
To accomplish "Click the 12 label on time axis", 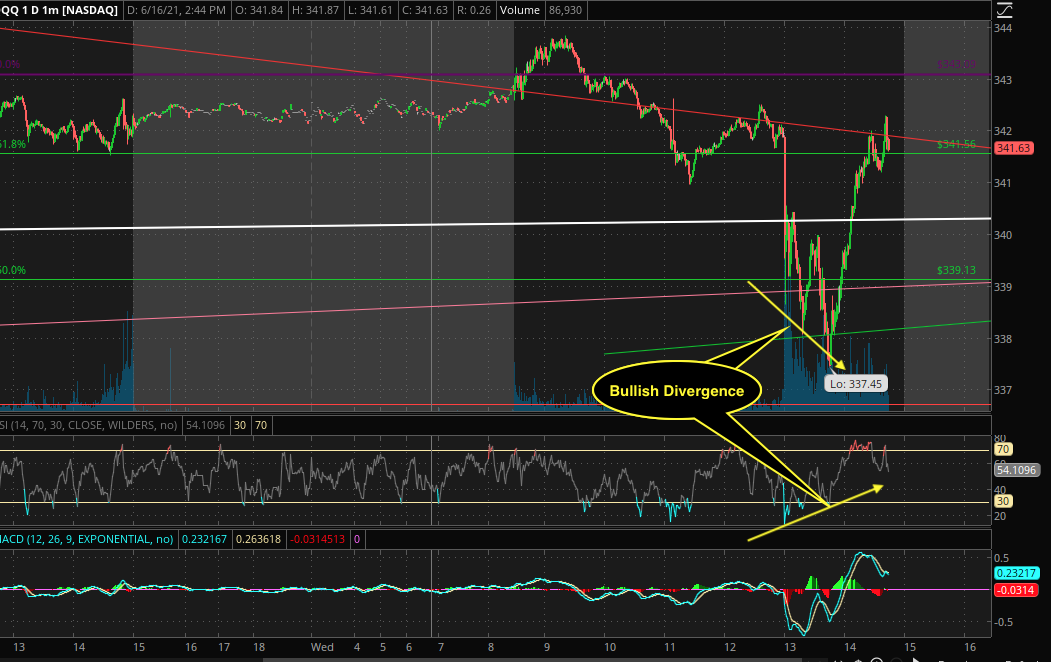I will pos(730,647).
